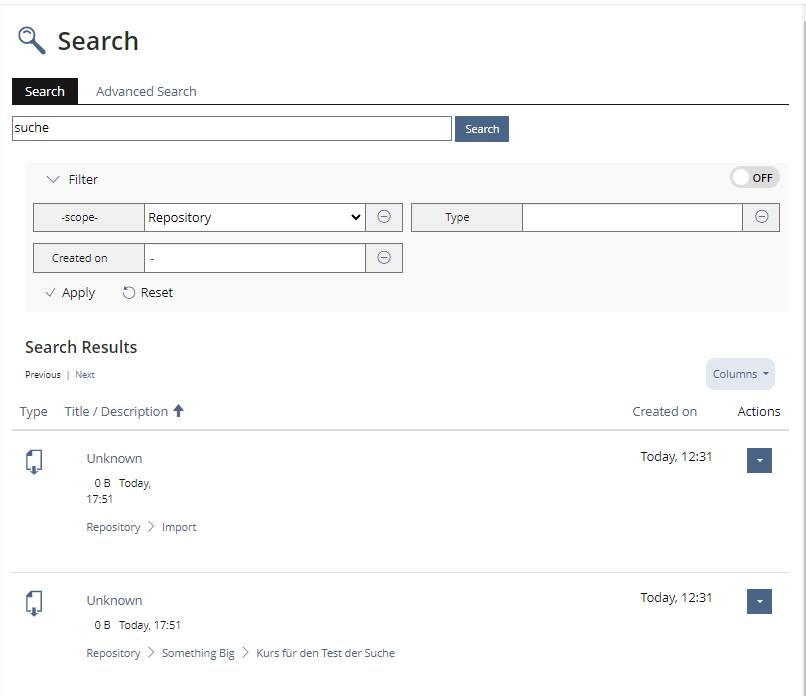The height and width of the screenshot is (696, 806).
Task: Remove the scope filter with minus icon
Action: pyautogui.click(x=384, y=217)
